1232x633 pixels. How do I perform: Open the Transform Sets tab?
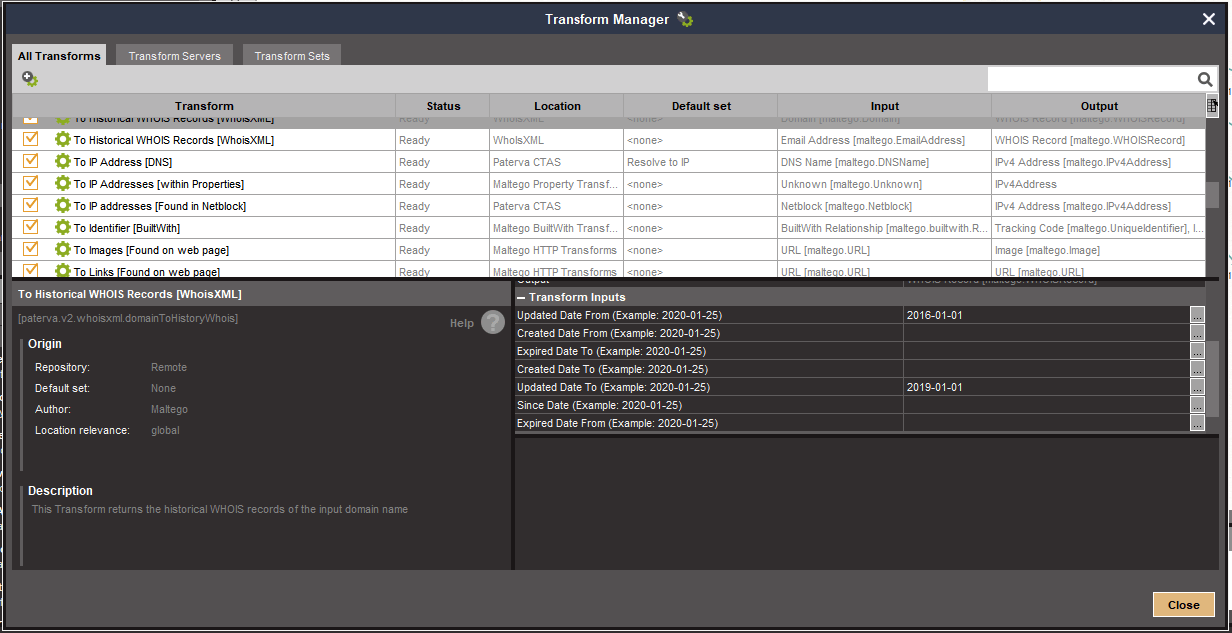(x=292, y=56)
